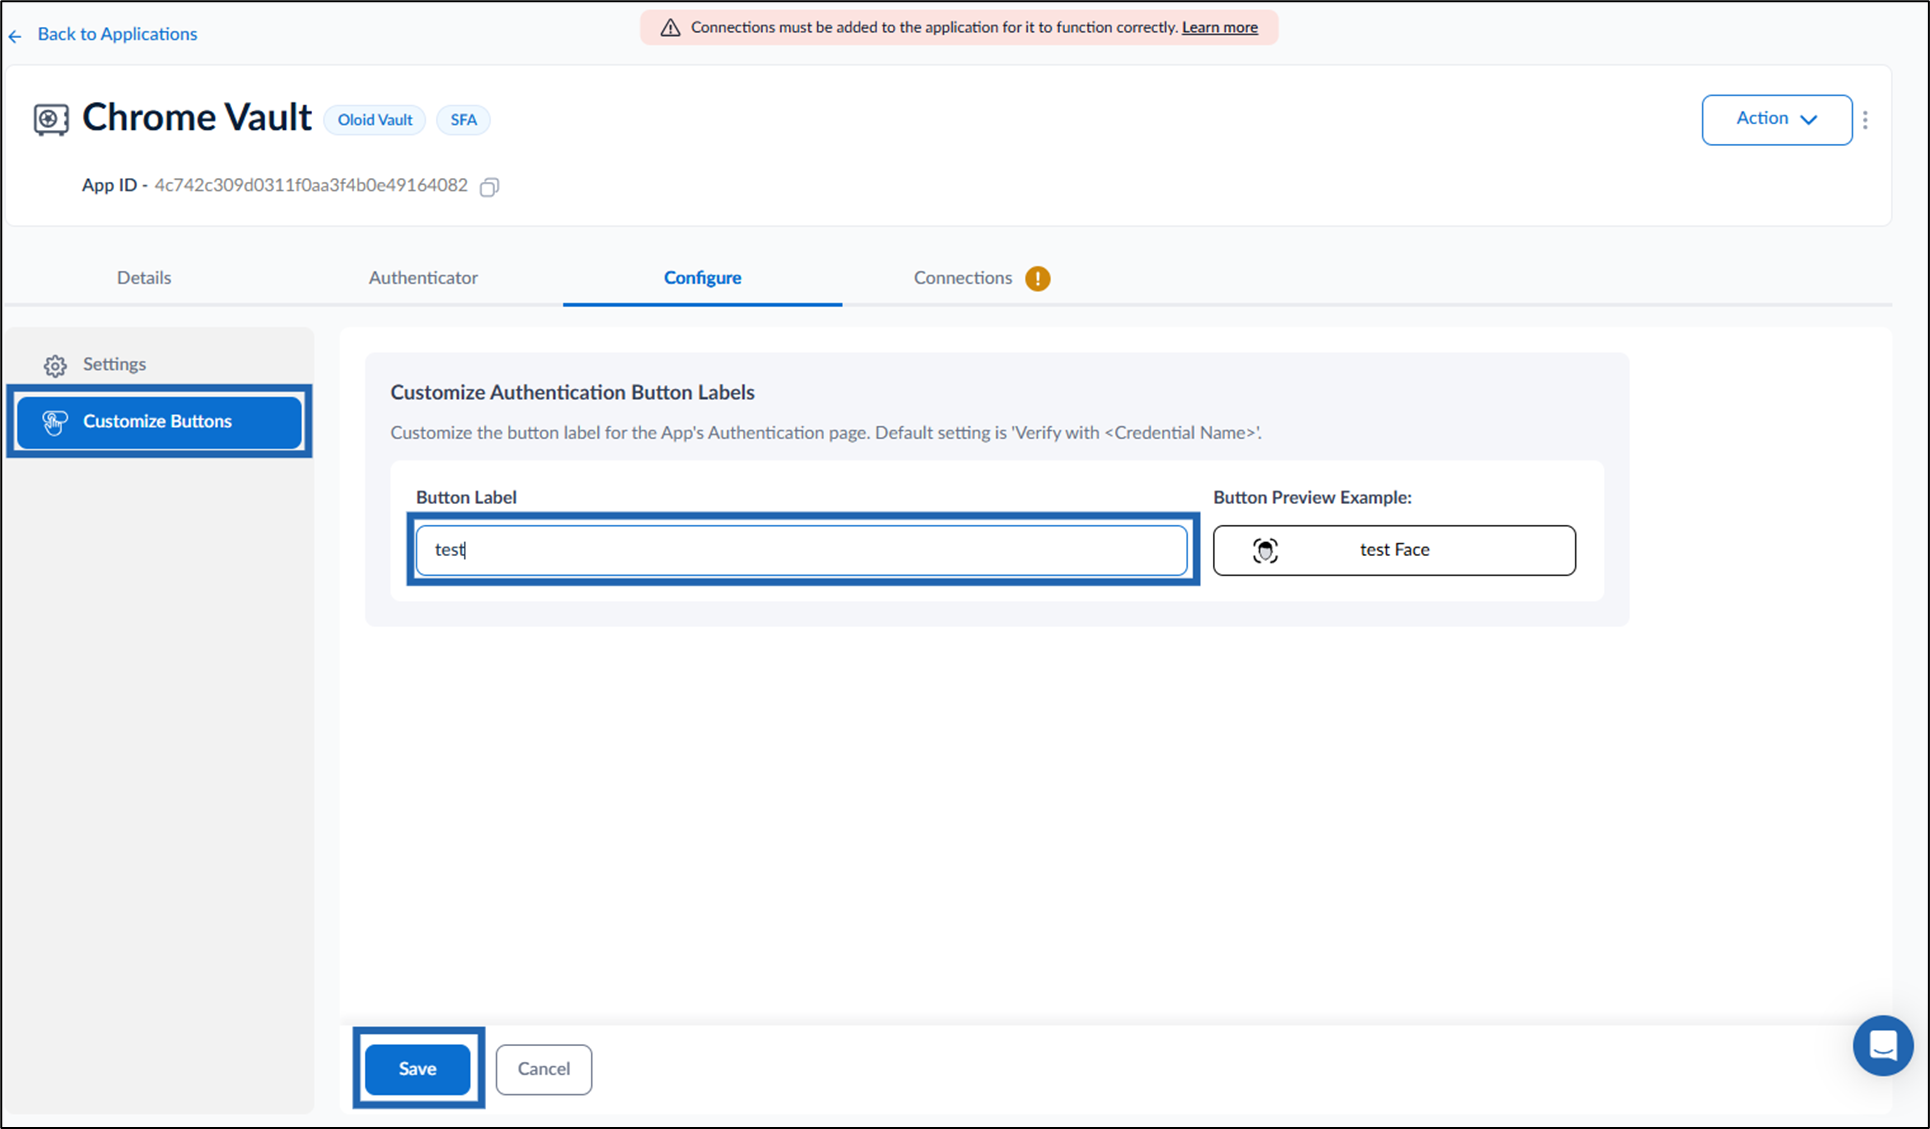Switch to the Authenticator tab
The image size is (1930, 1129).
[x=423, y=278]
